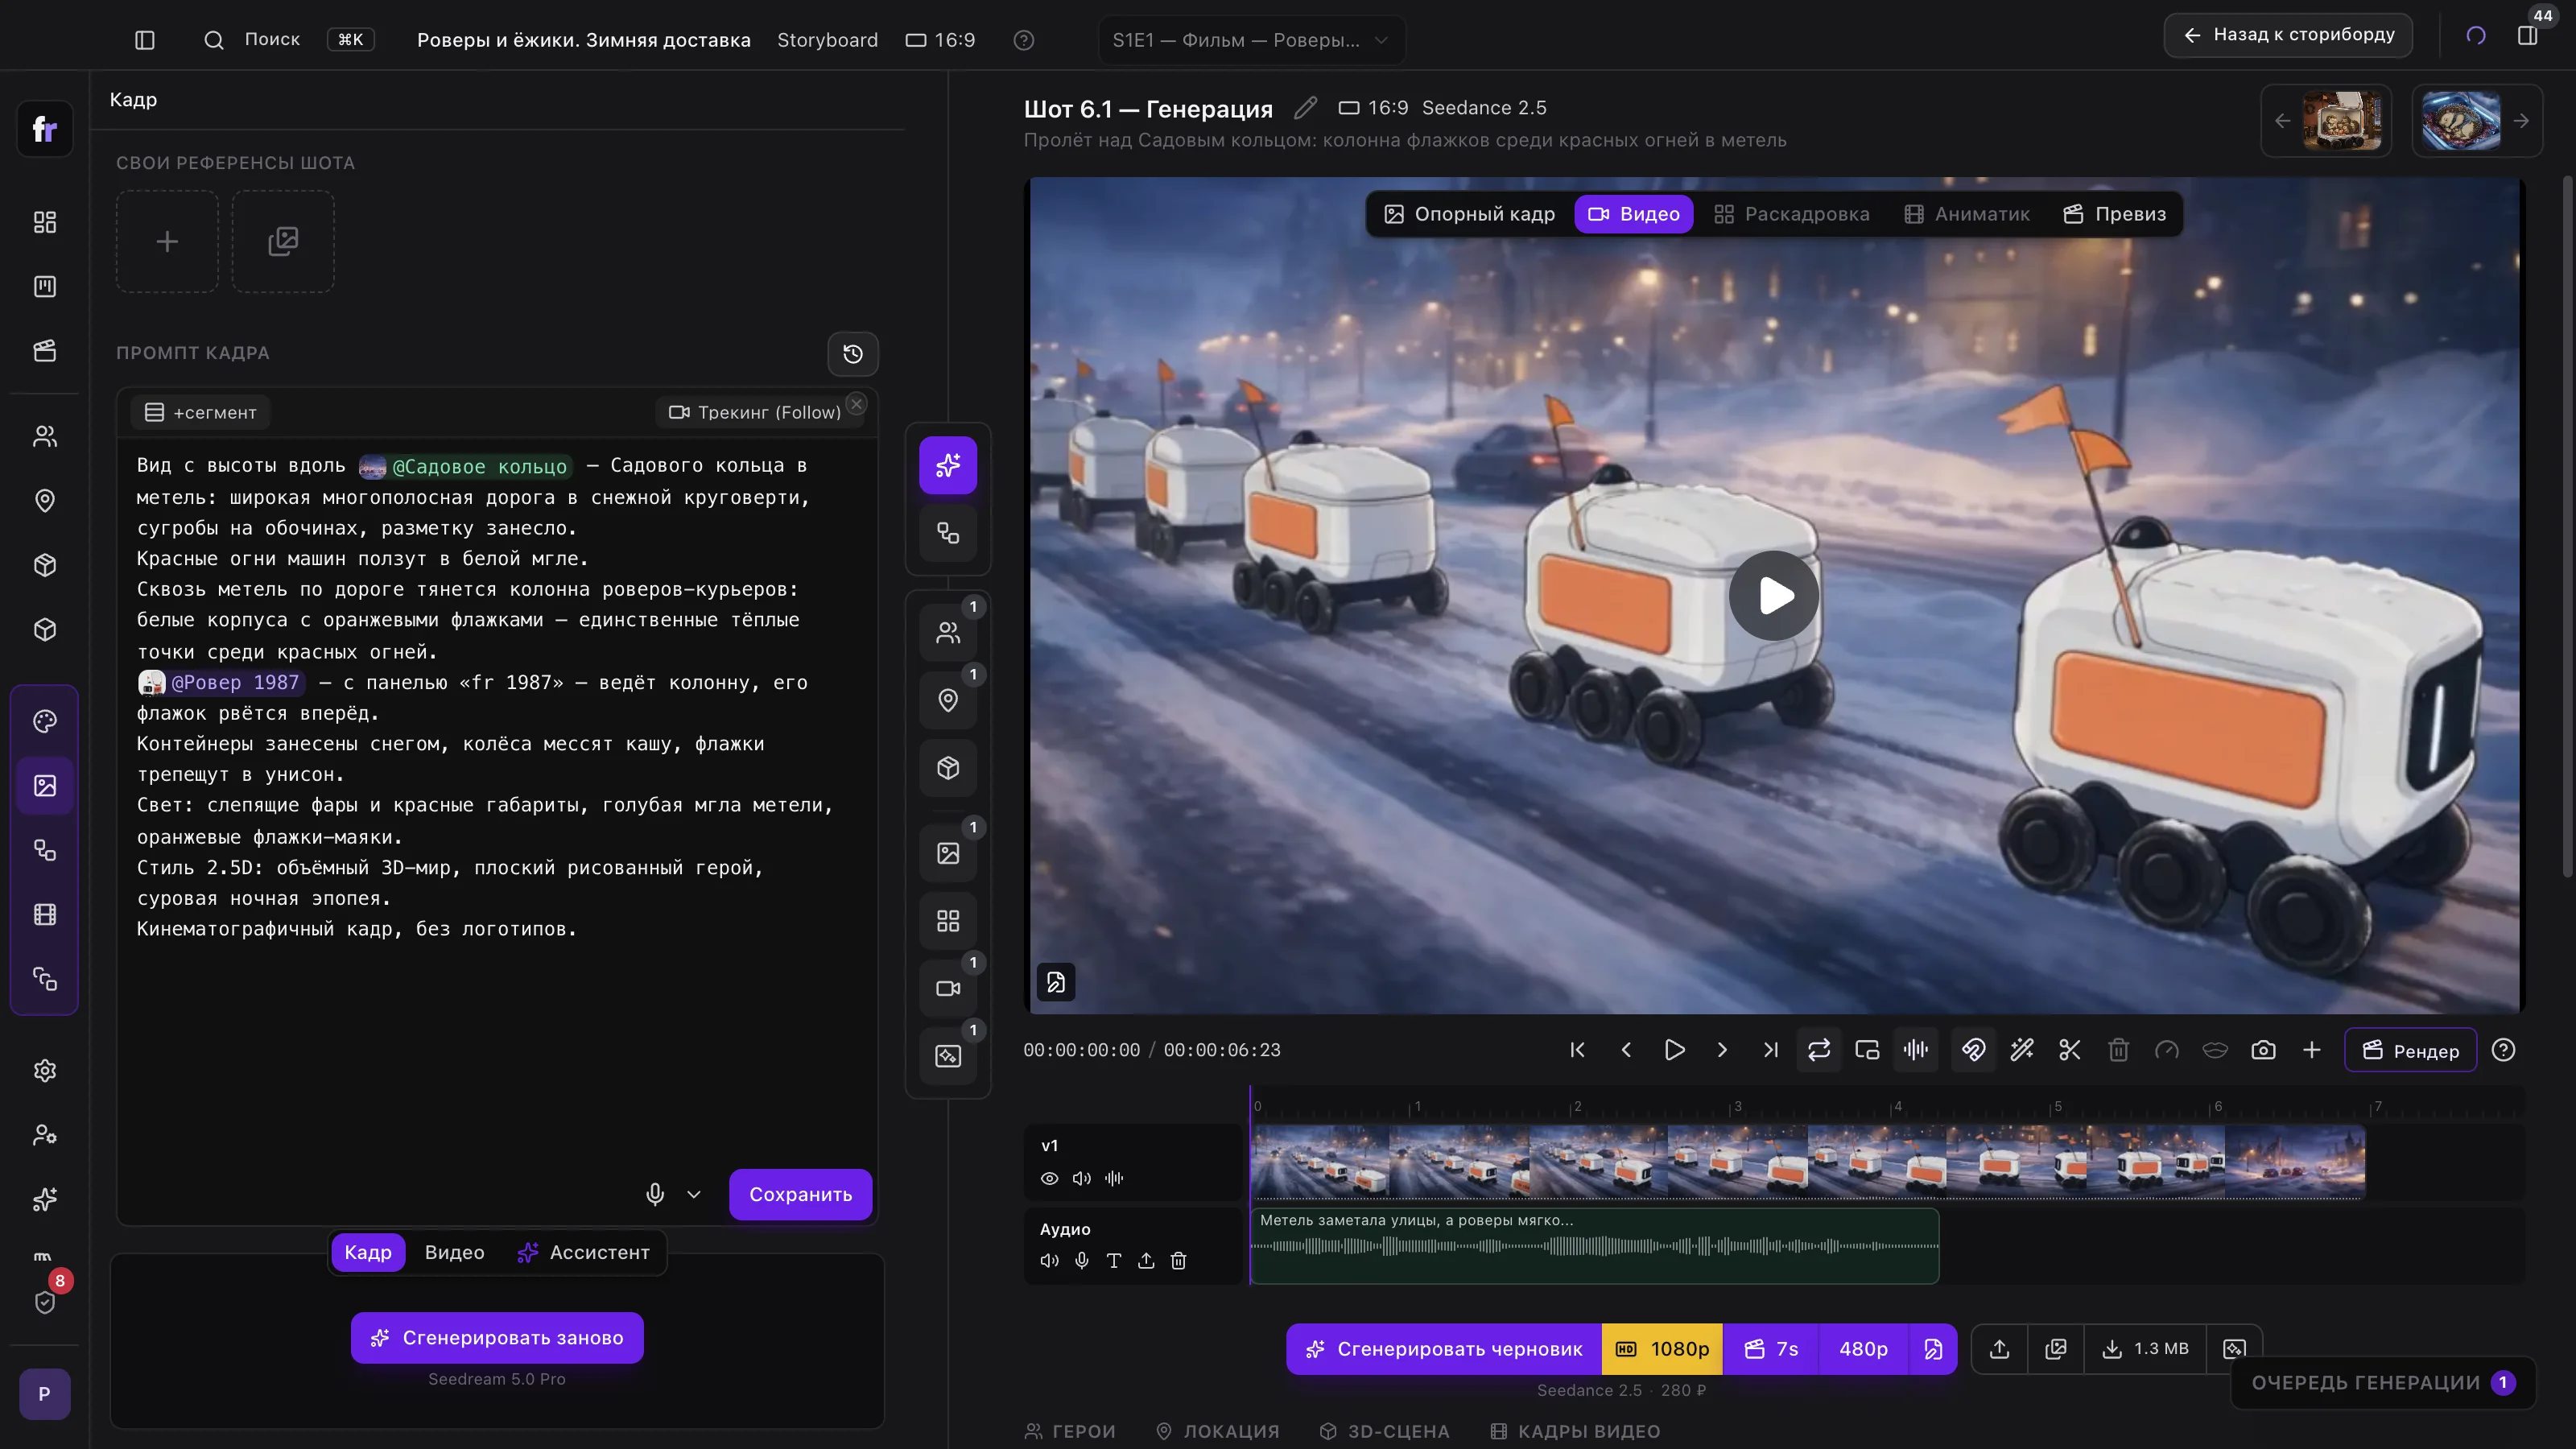The height and width of the screenshot is (1449, 2576).
Task: Toggle loop playback button
Action: pyautogui.click(x=1819, y=1050)
